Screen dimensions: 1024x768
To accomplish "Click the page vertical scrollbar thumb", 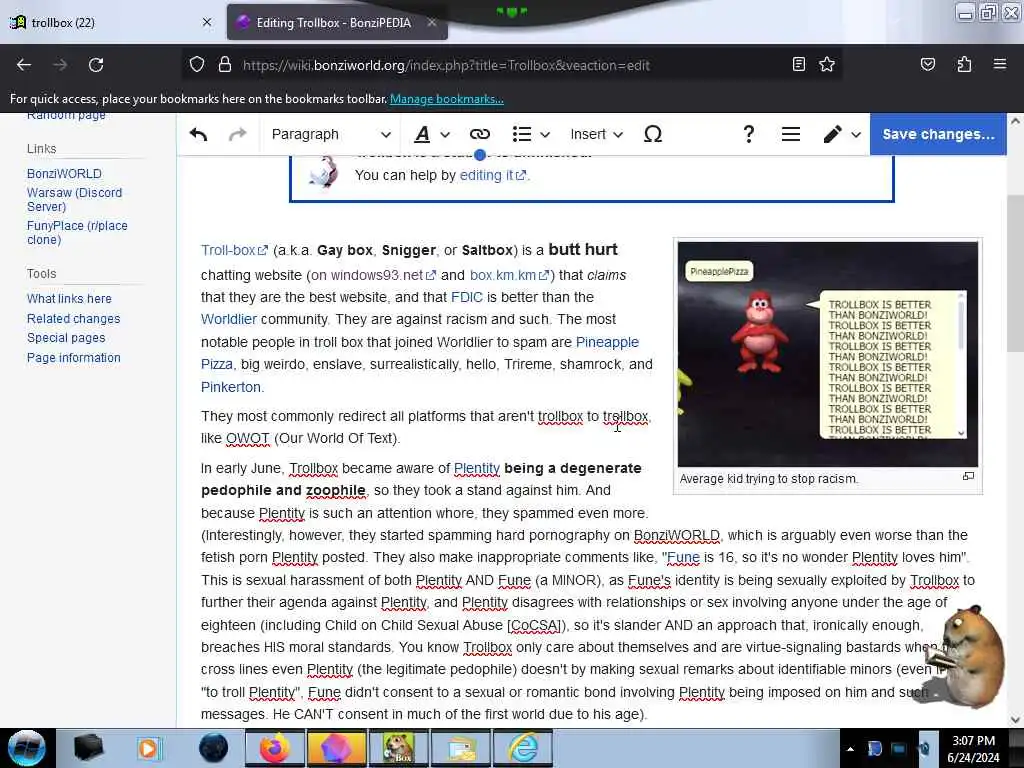I will click(1014, 274).
